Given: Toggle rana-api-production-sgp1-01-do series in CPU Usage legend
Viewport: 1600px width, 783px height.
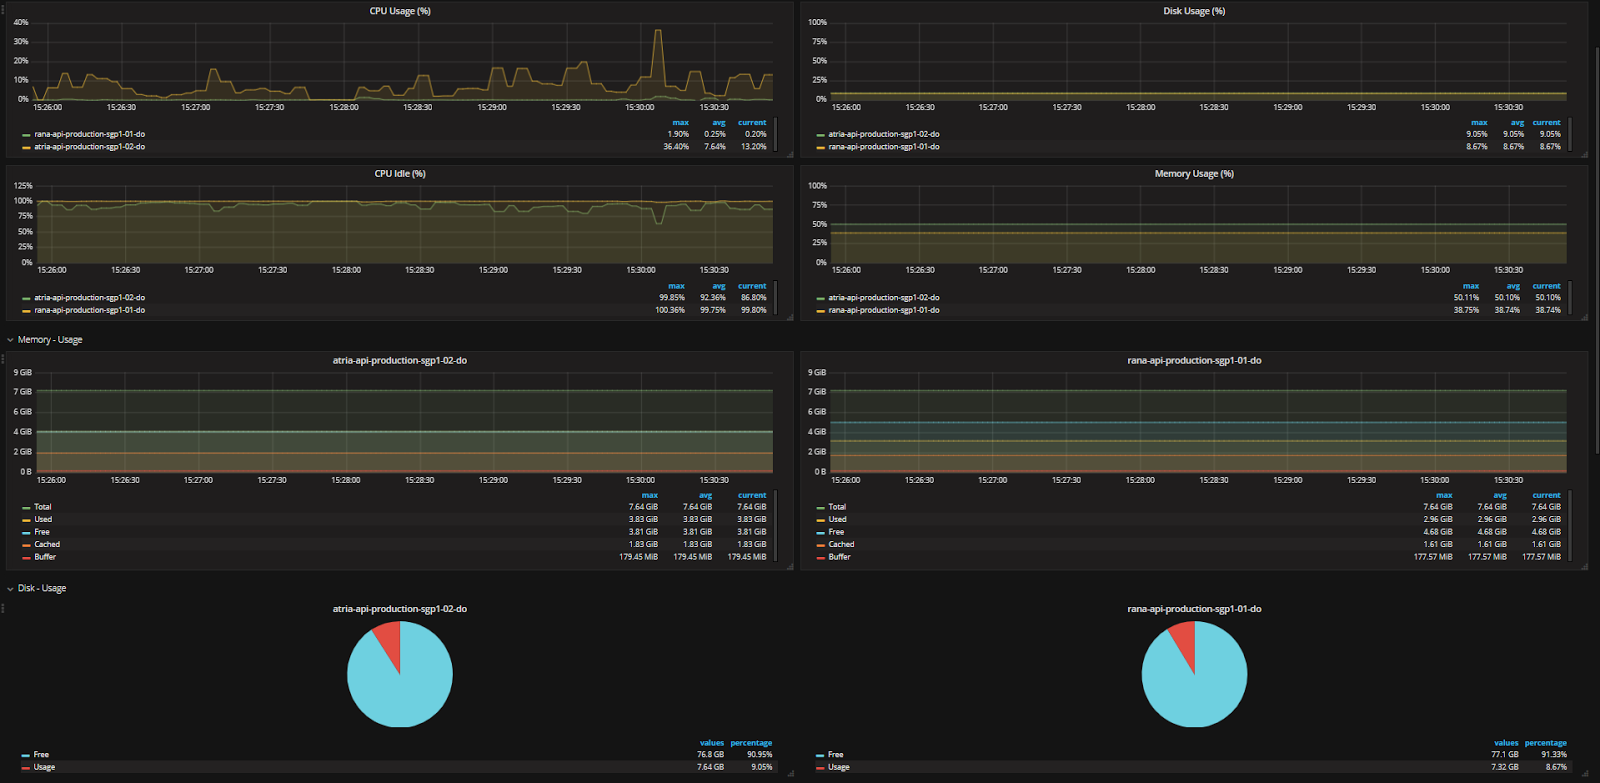Looking at the screenshot, I should [x=90, y=134].
